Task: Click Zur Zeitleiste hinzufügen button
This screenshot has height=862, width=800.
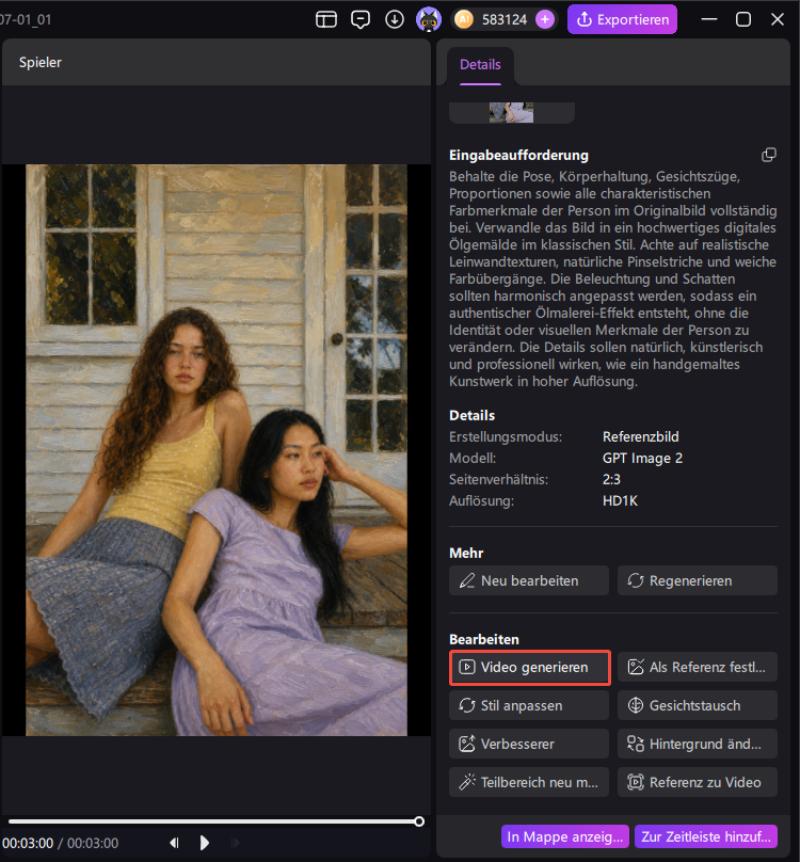Action: (706, 837)
